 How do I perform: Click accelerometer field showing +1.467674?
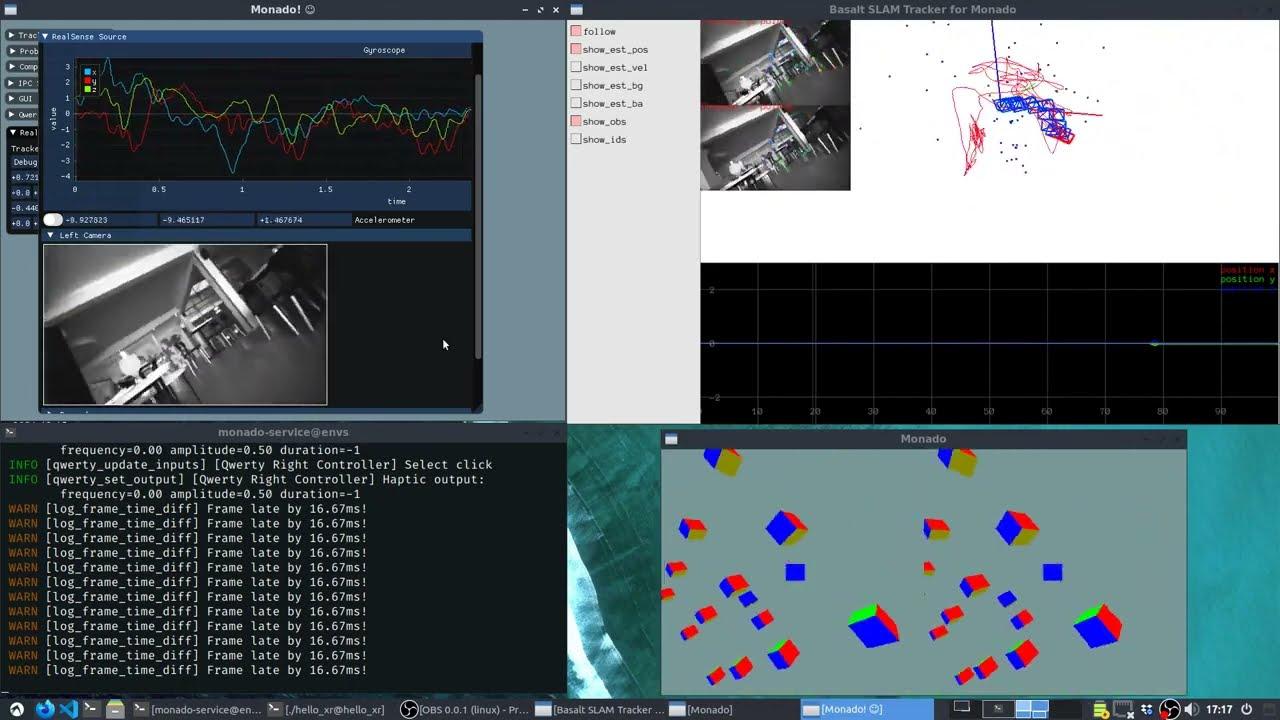click(x=302, y=220)
